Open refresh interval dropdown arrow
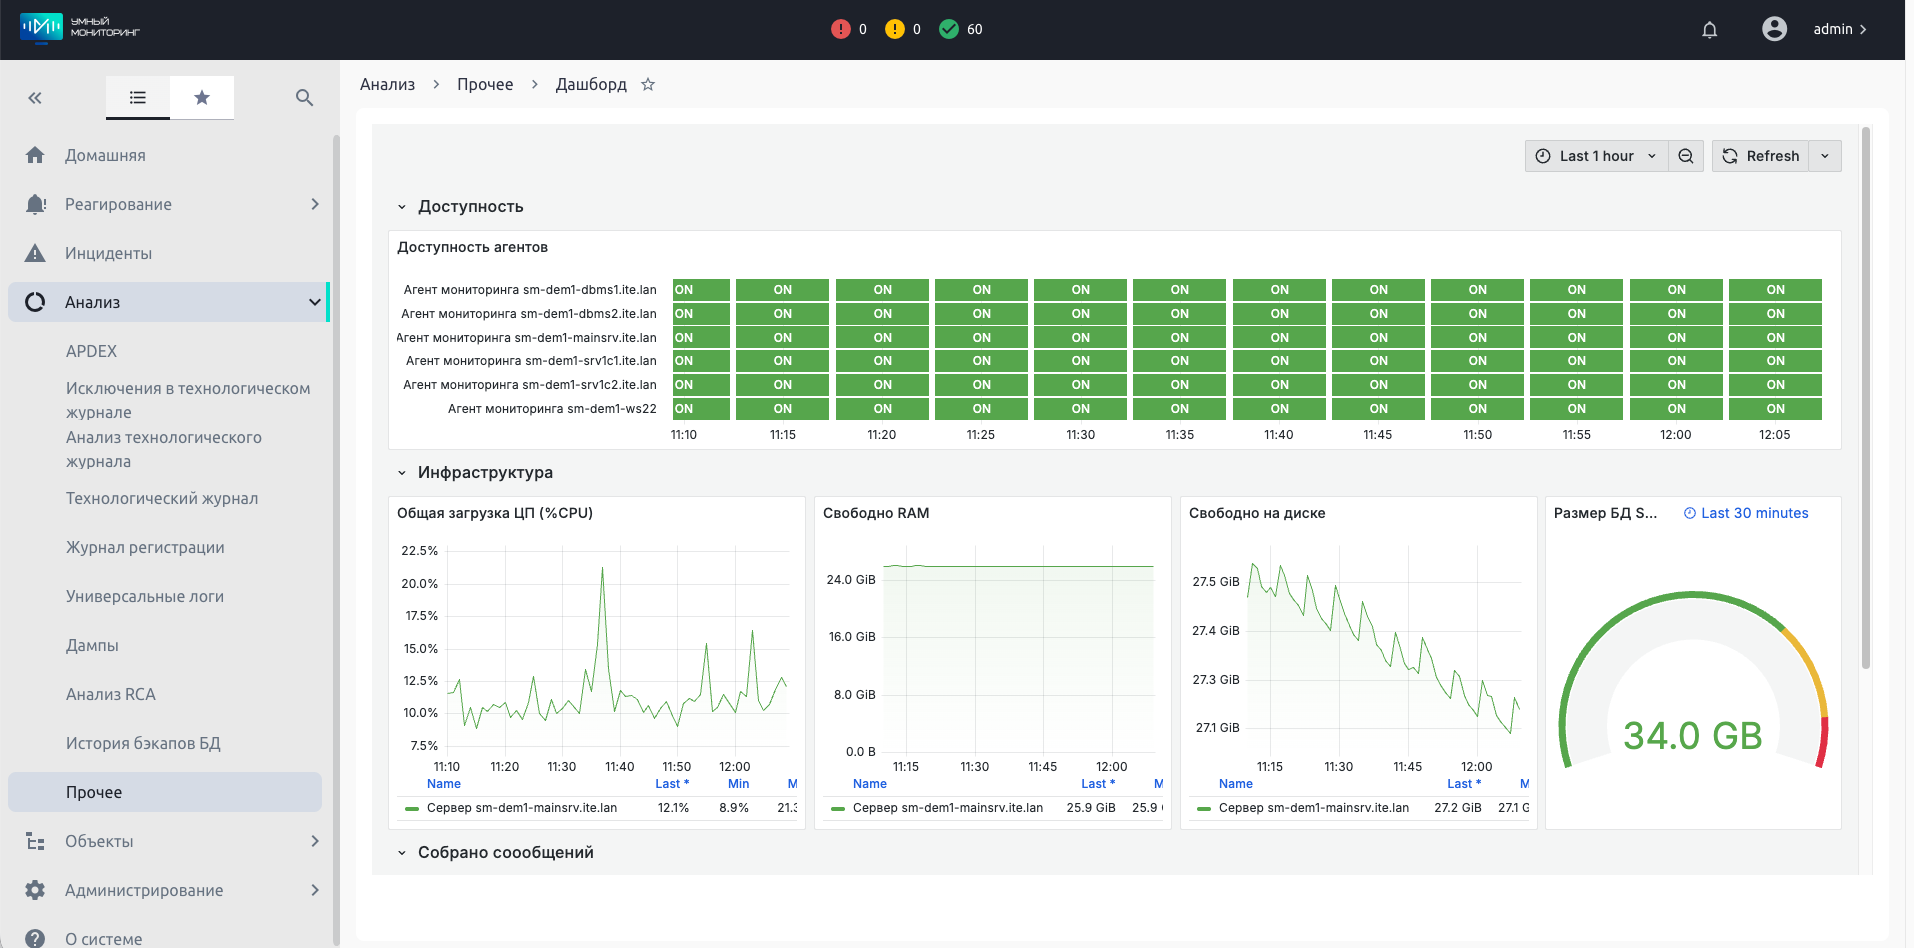The image size is (1914, 948). tap(1825, 156)
